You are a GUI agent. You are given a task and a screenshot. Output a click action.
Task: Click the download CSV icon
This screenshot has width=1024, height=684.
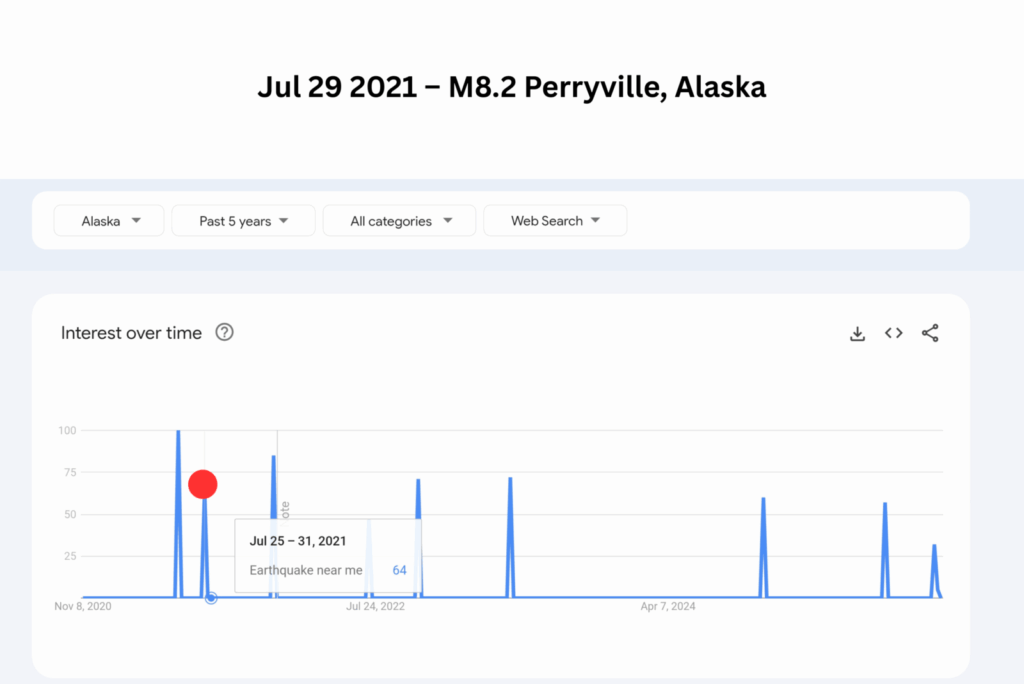(x=857, y=334)
